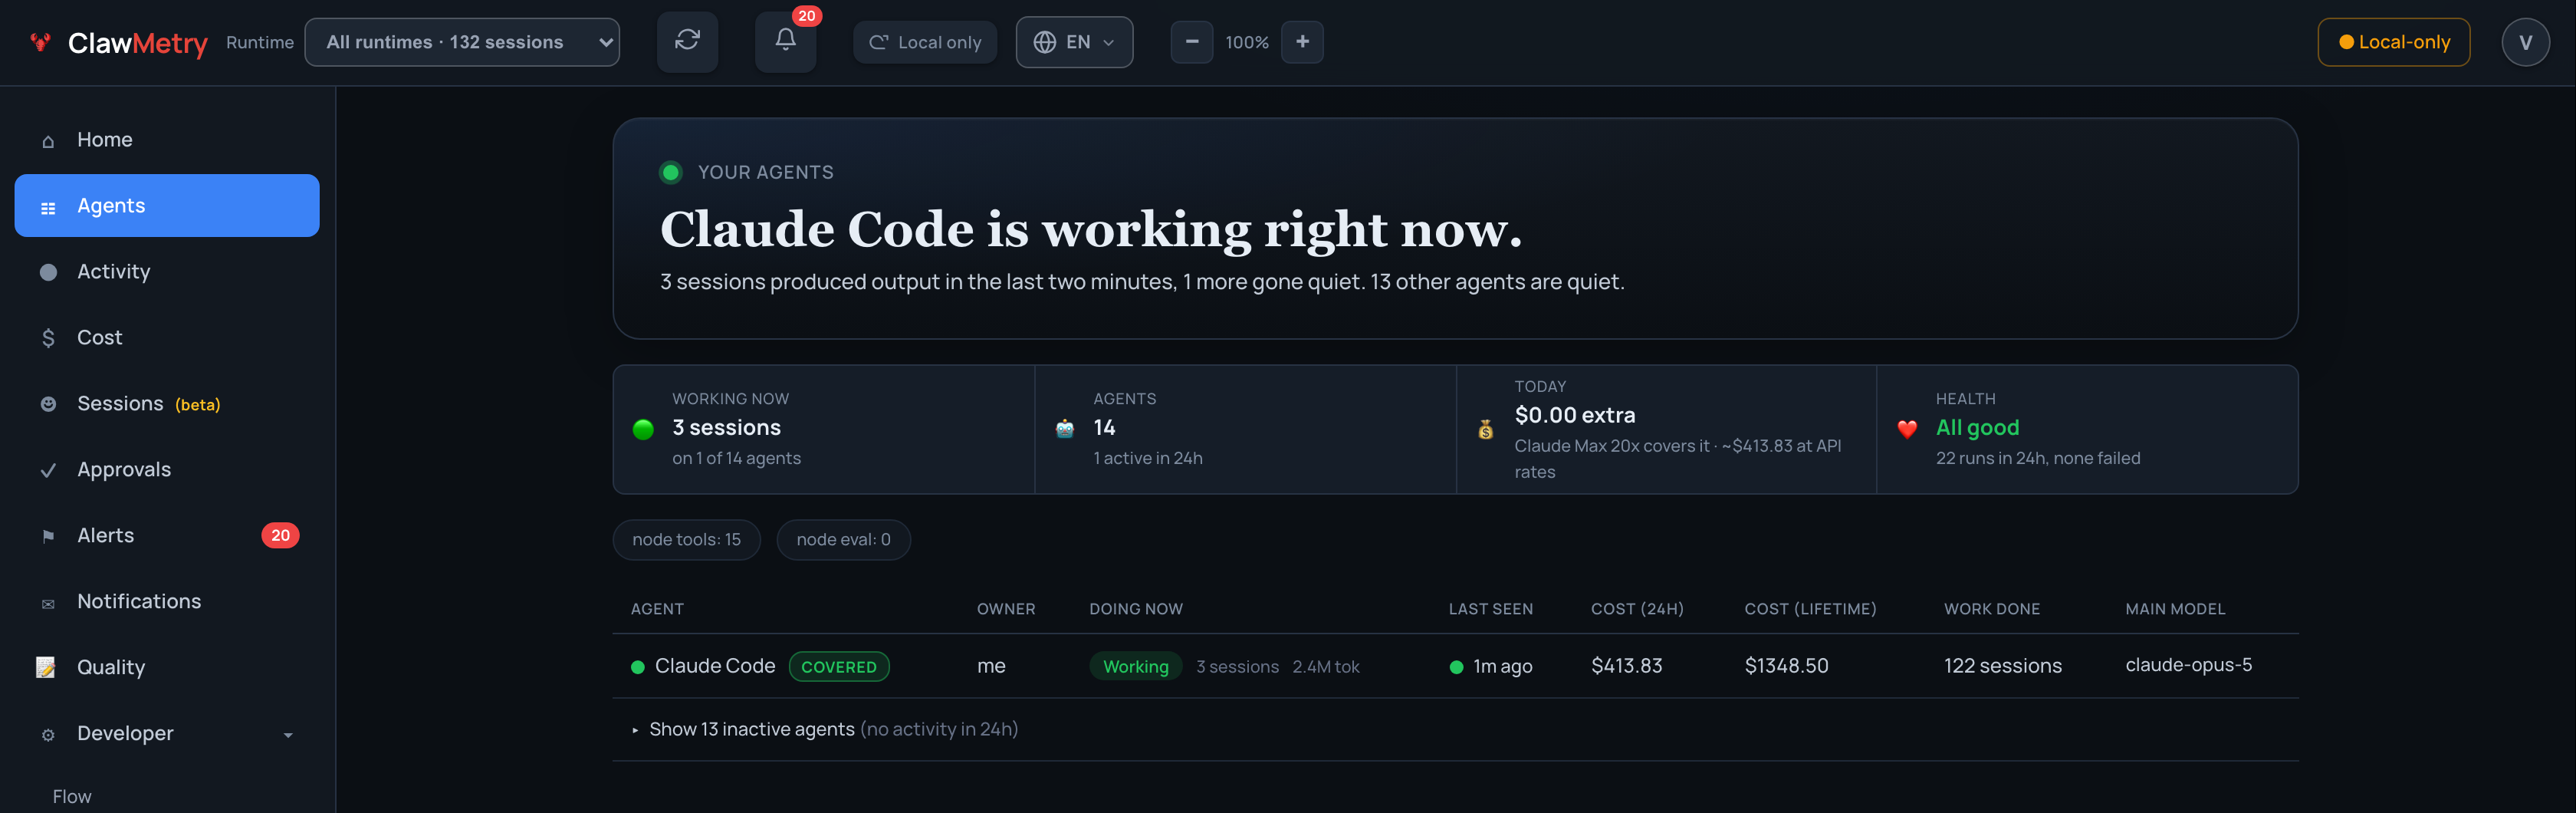
Task: Click the Working Now 3 sessions card
Action: 823,429
